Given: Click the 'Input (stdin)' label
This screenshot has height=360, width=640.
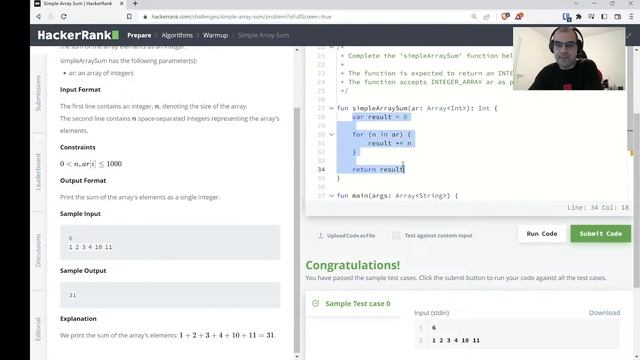Looking at the screenshot, I should [431, 313].
